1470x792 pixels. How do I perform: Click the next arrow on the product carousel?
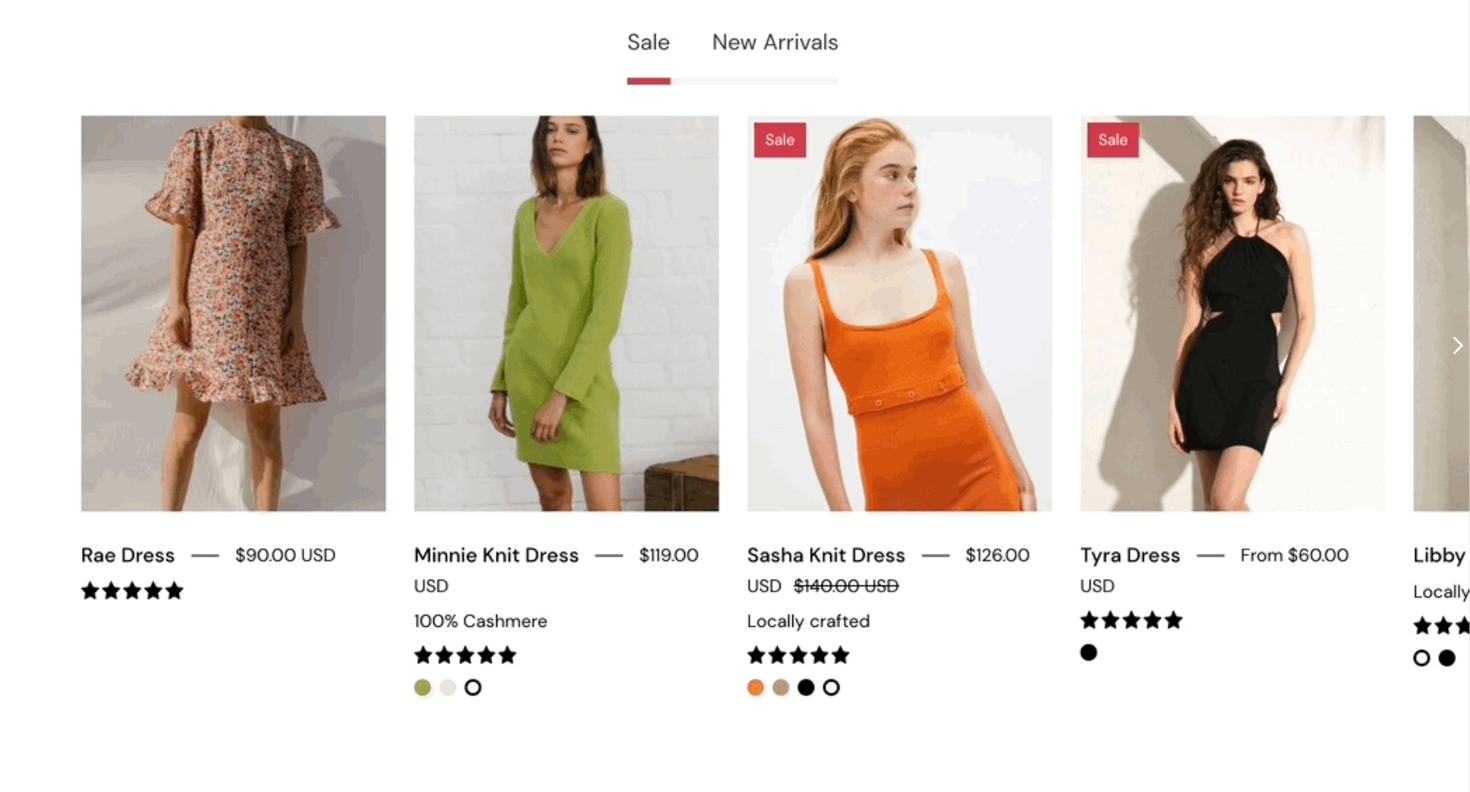point(1457,345)
